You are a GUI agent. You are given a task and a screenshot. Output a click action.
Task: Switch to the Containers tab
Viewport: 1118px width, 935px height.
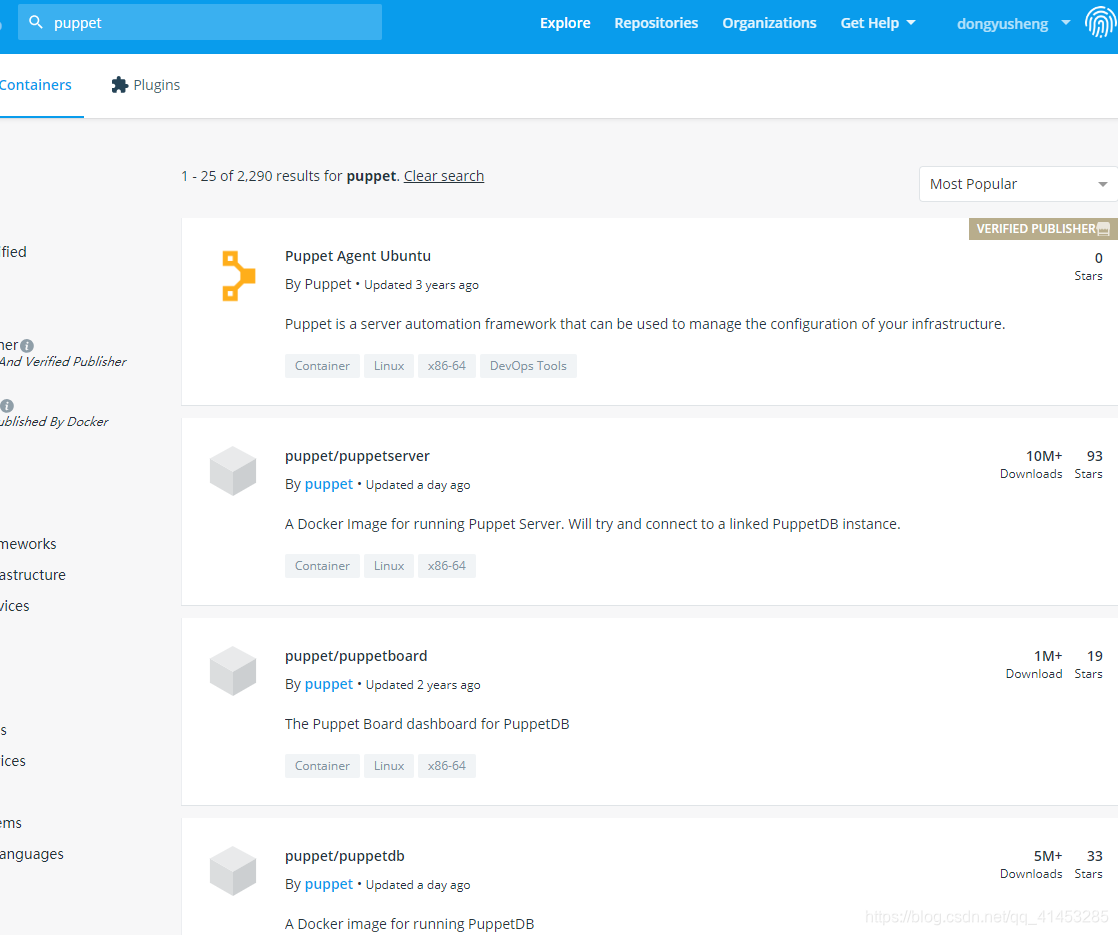click(36, 85)
